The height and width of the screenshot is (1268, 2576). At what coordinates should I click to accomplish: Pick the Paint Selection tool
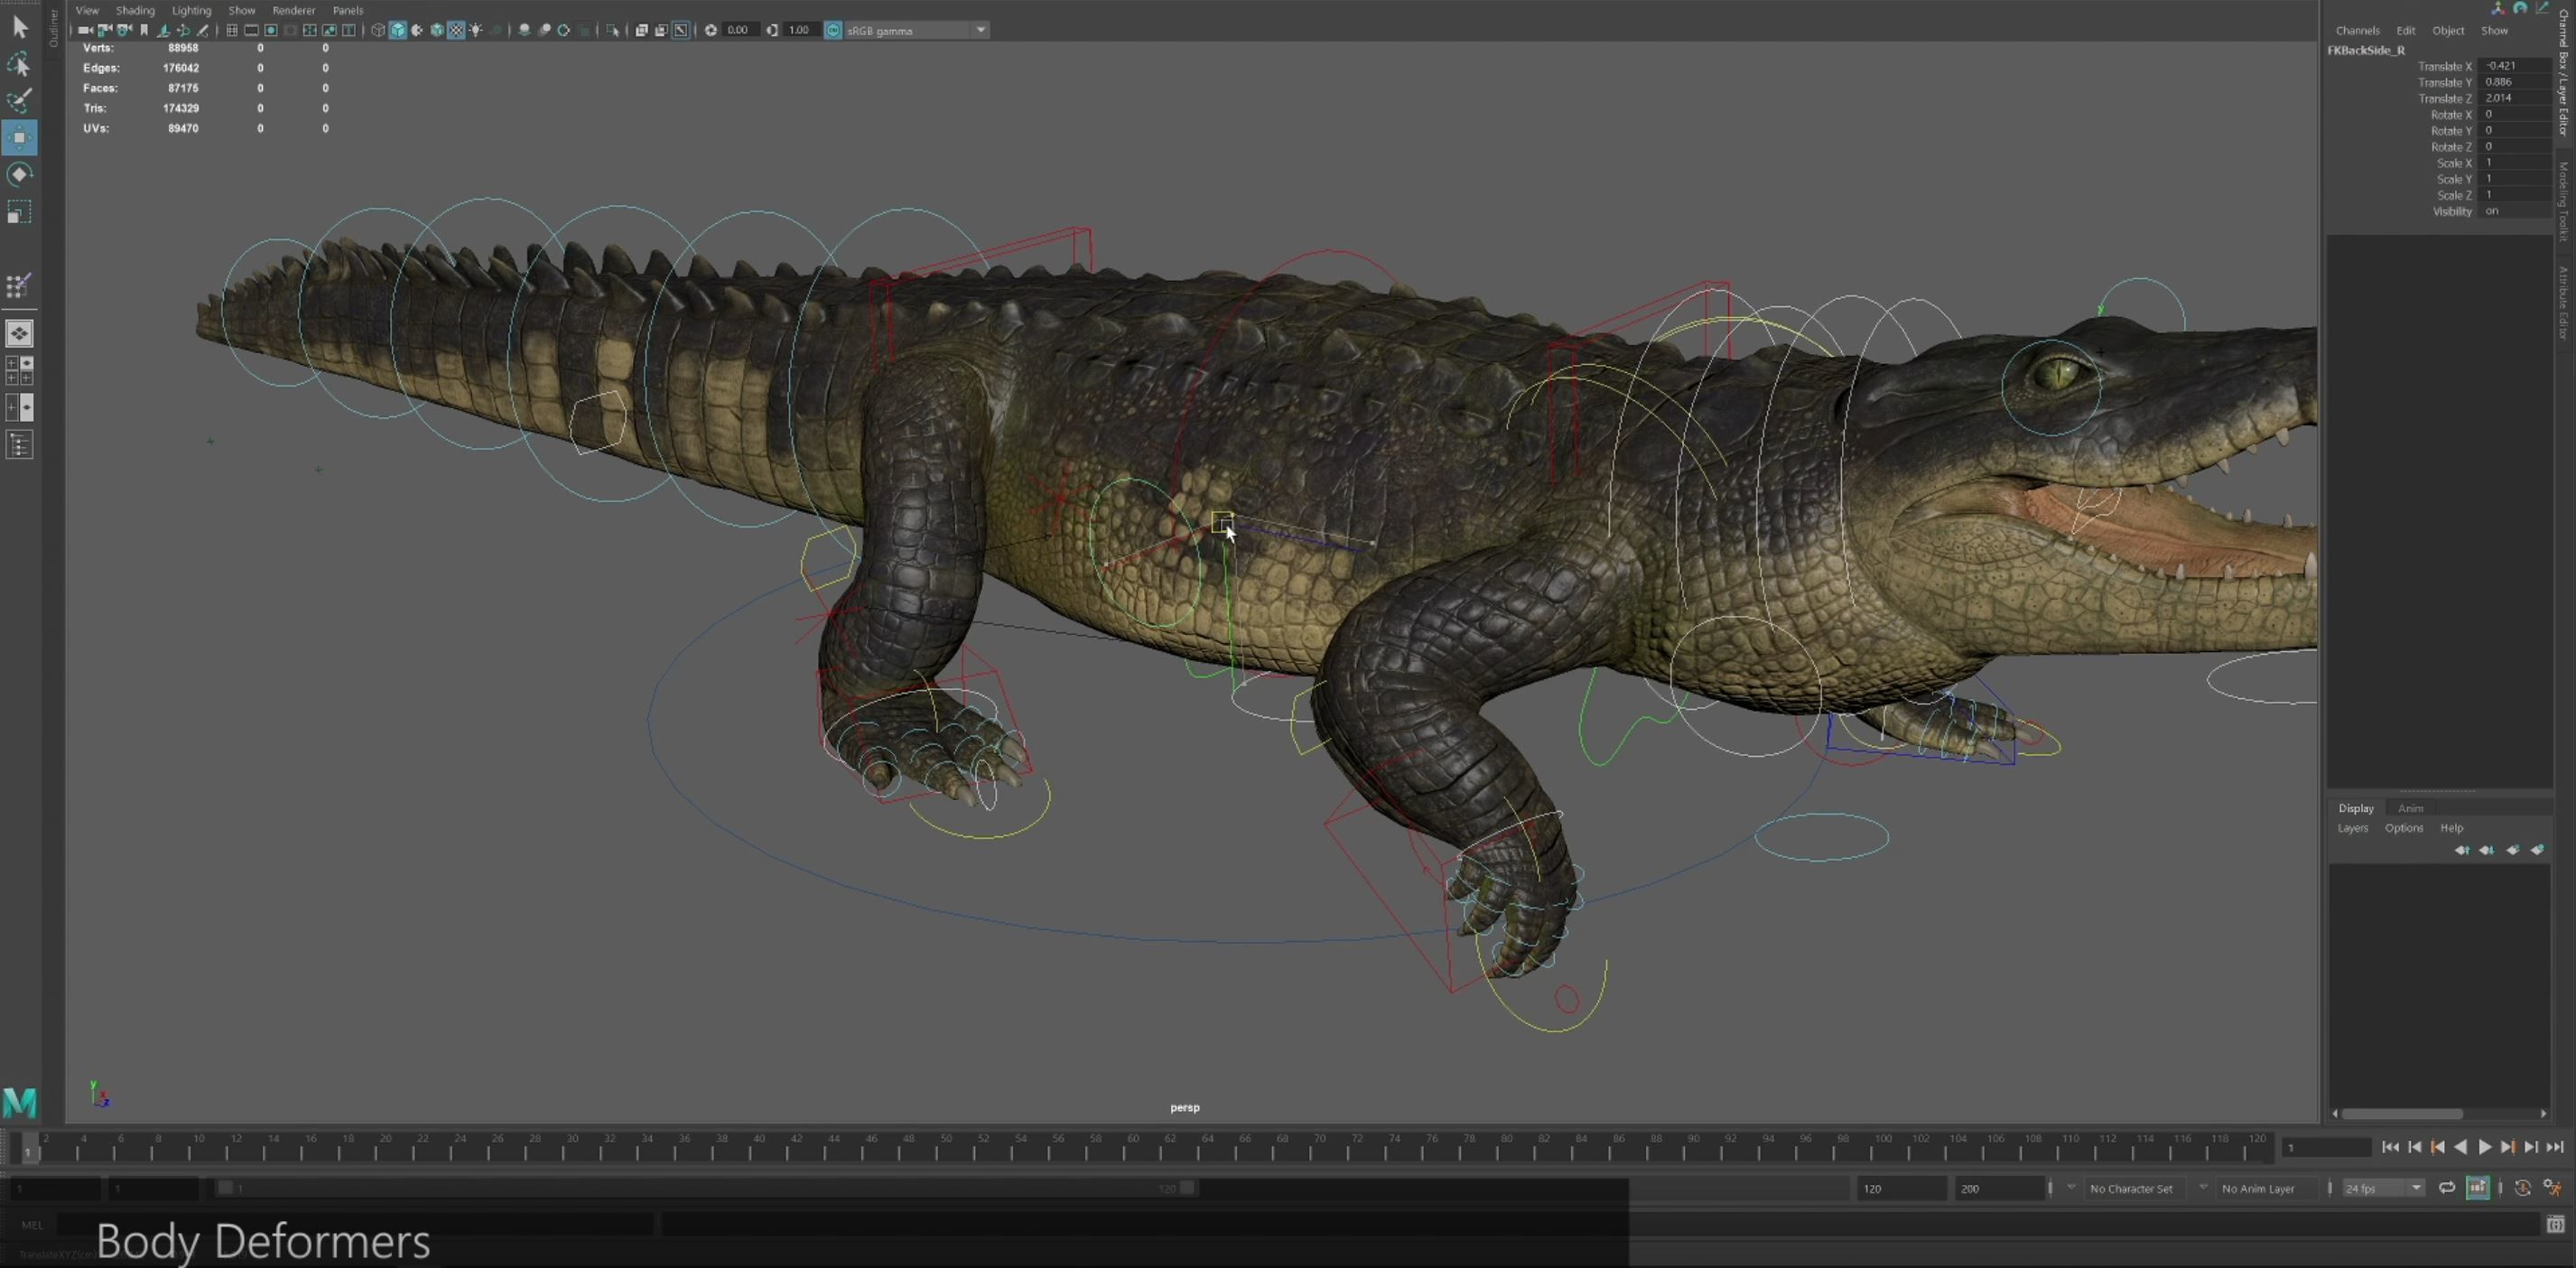[19, 100]
